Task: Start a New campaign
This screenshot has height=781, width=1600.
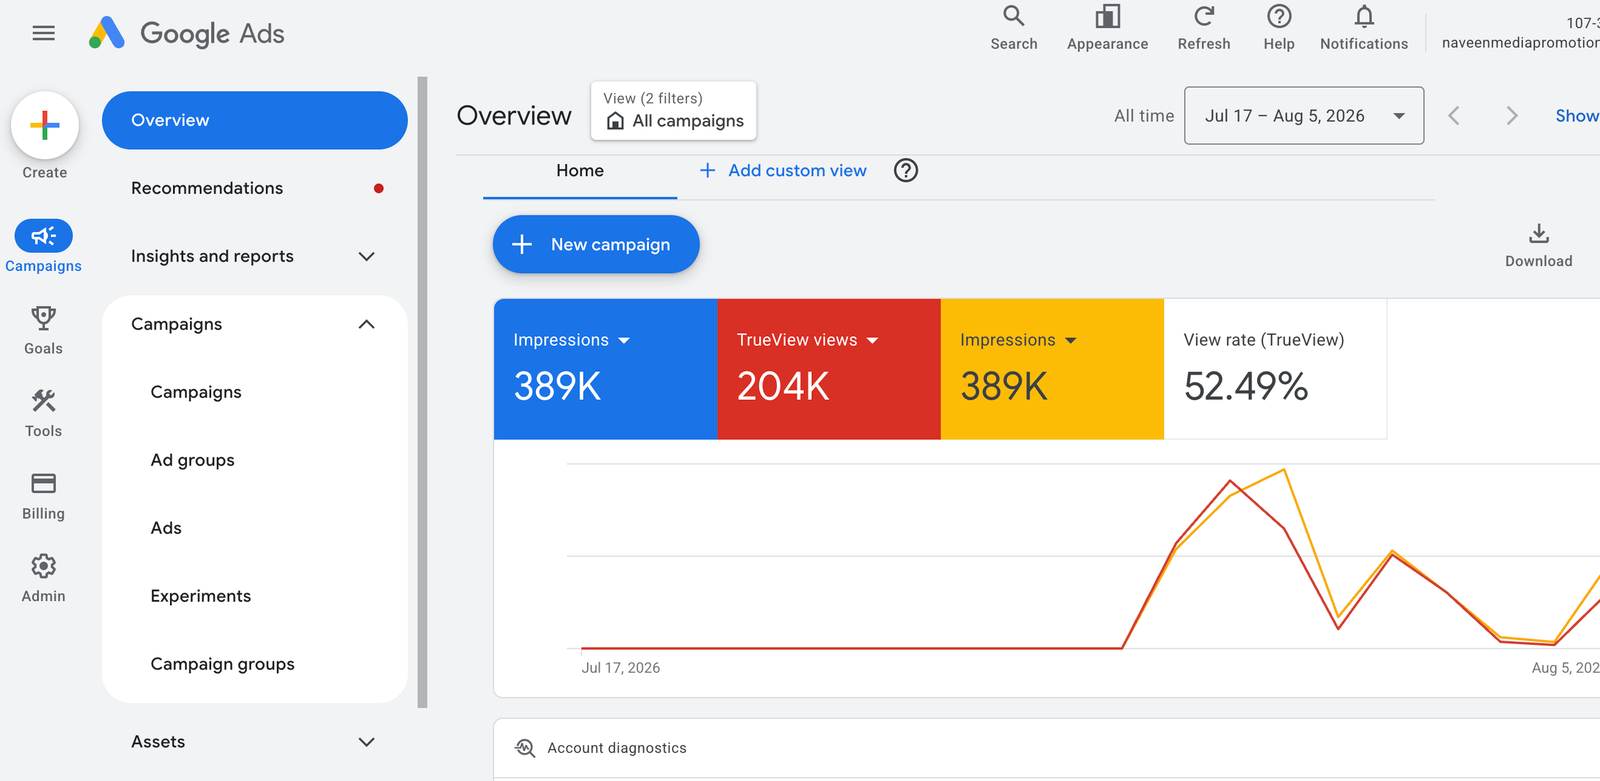Action: 596,244
